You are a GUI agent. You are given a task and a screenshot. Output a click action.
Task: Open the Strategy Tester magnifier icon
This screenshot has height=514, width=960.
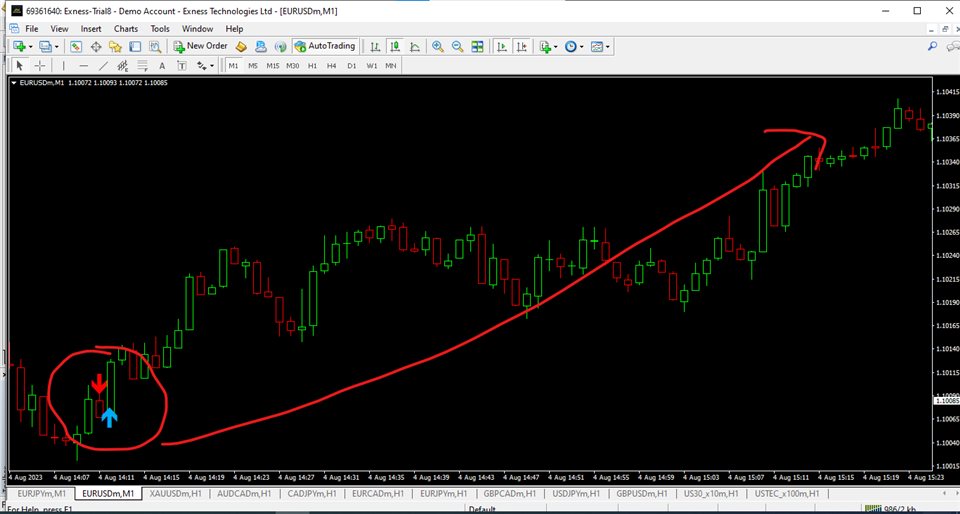coord(155,47)
